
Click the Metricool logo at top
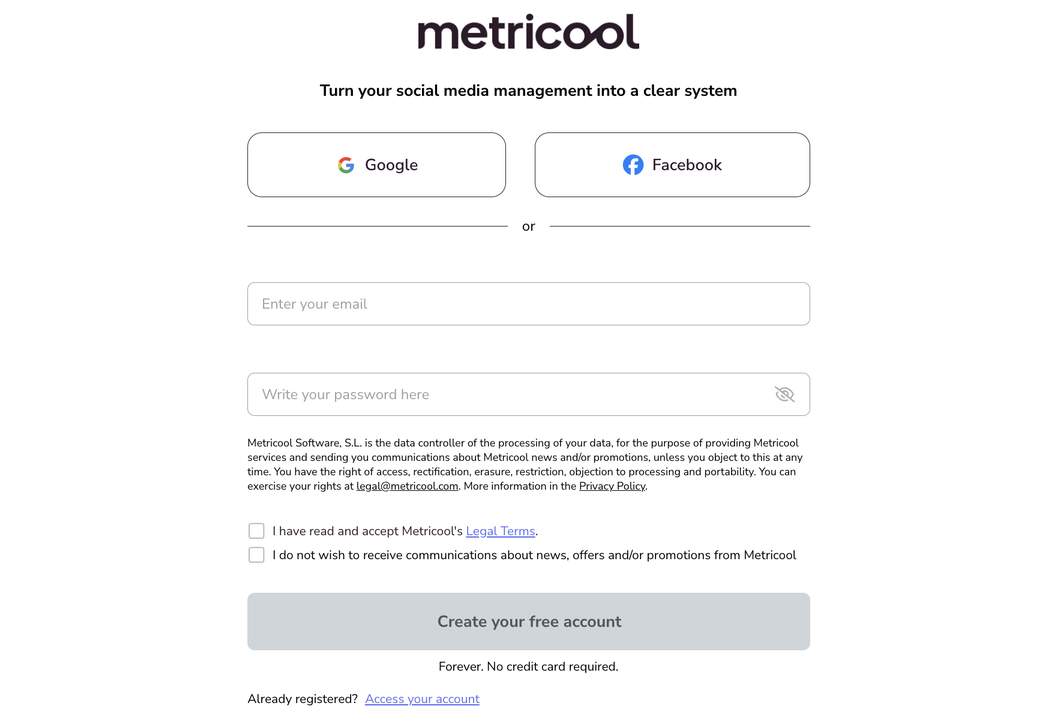528,32
